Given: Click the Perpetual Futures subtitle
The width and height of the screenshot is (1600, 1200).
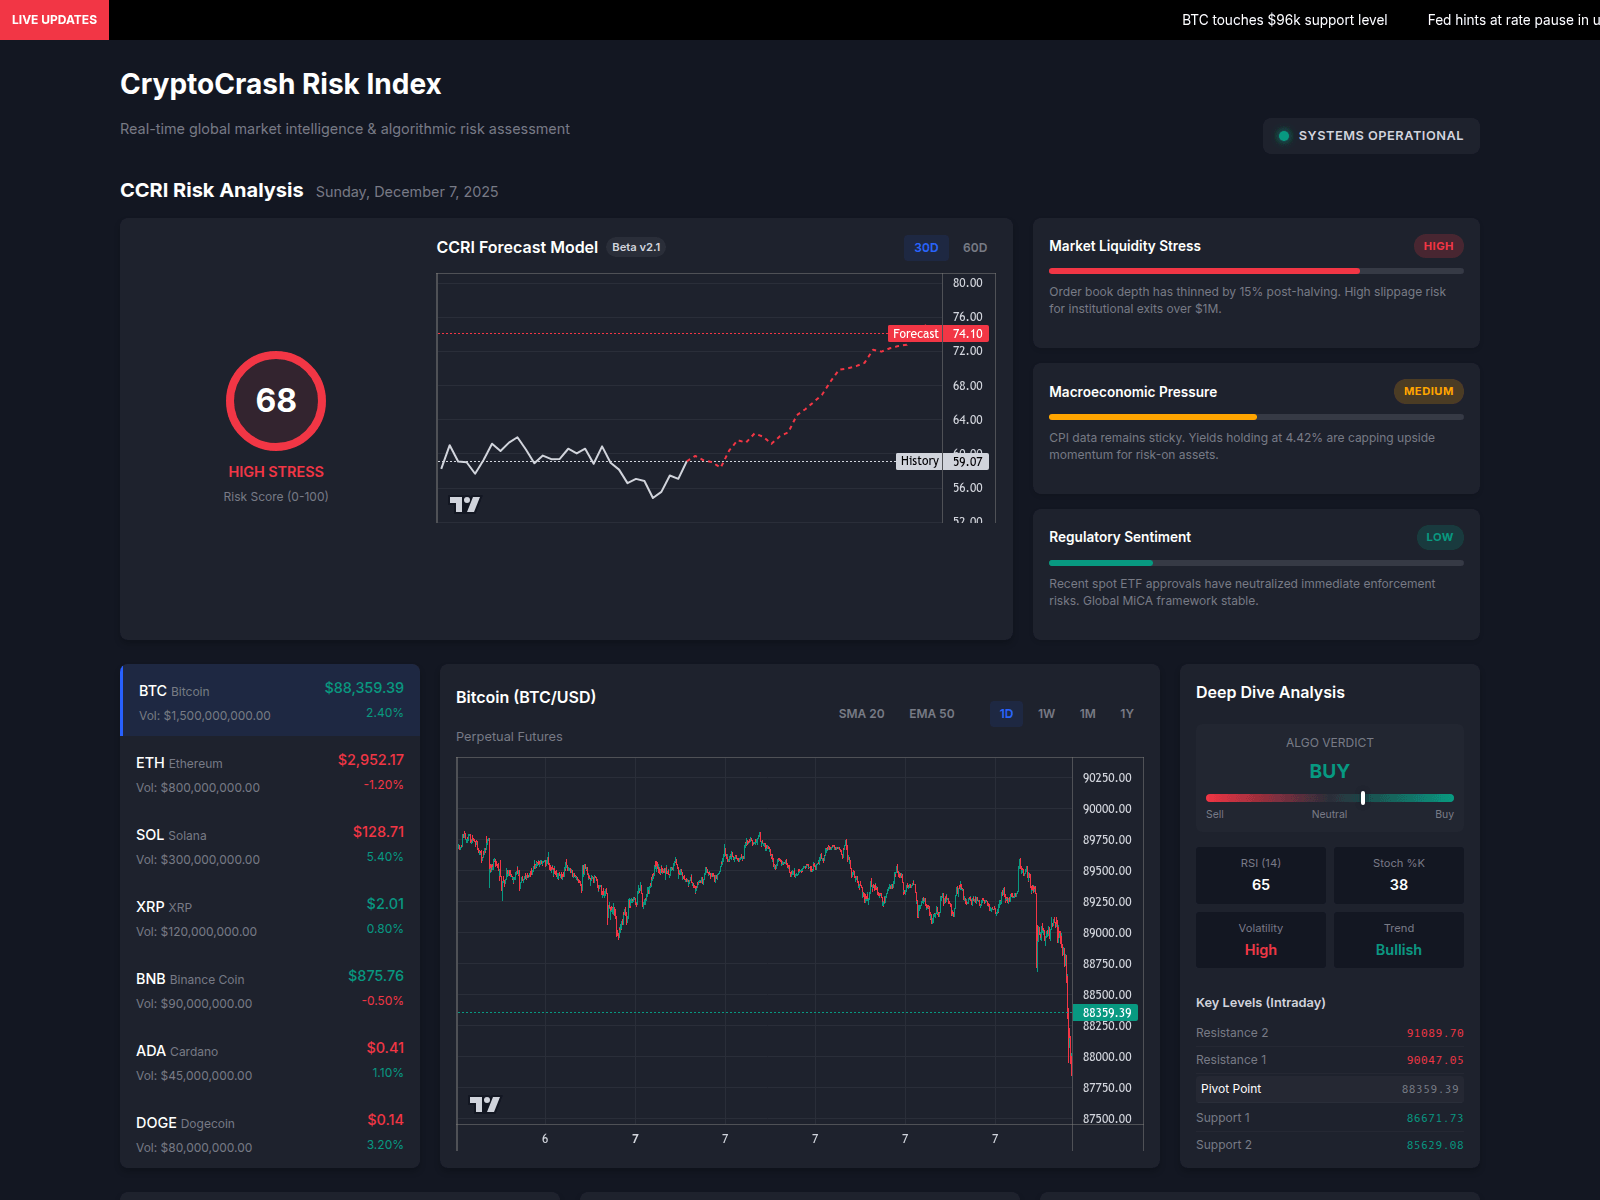Looking at the screenshot, I should [509, 737].
